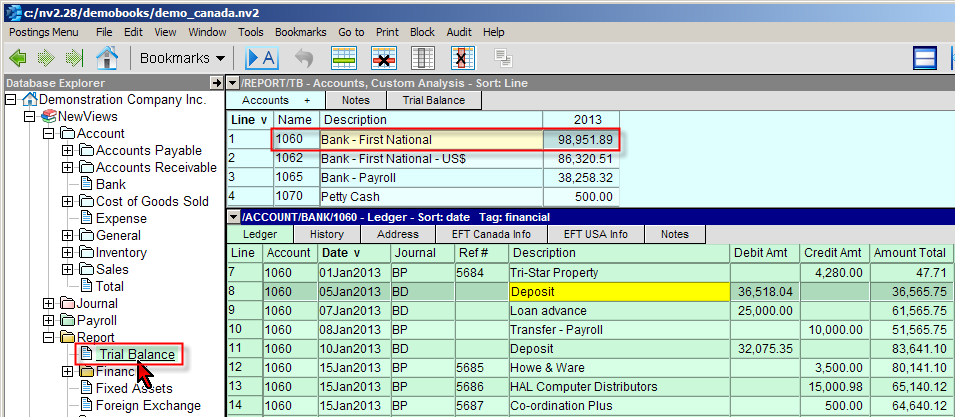The width and height of the screenshot is (955, 417).
Task: Click the Home icon in toolbar
Action: pyautogui.click(x=106, y=58)
